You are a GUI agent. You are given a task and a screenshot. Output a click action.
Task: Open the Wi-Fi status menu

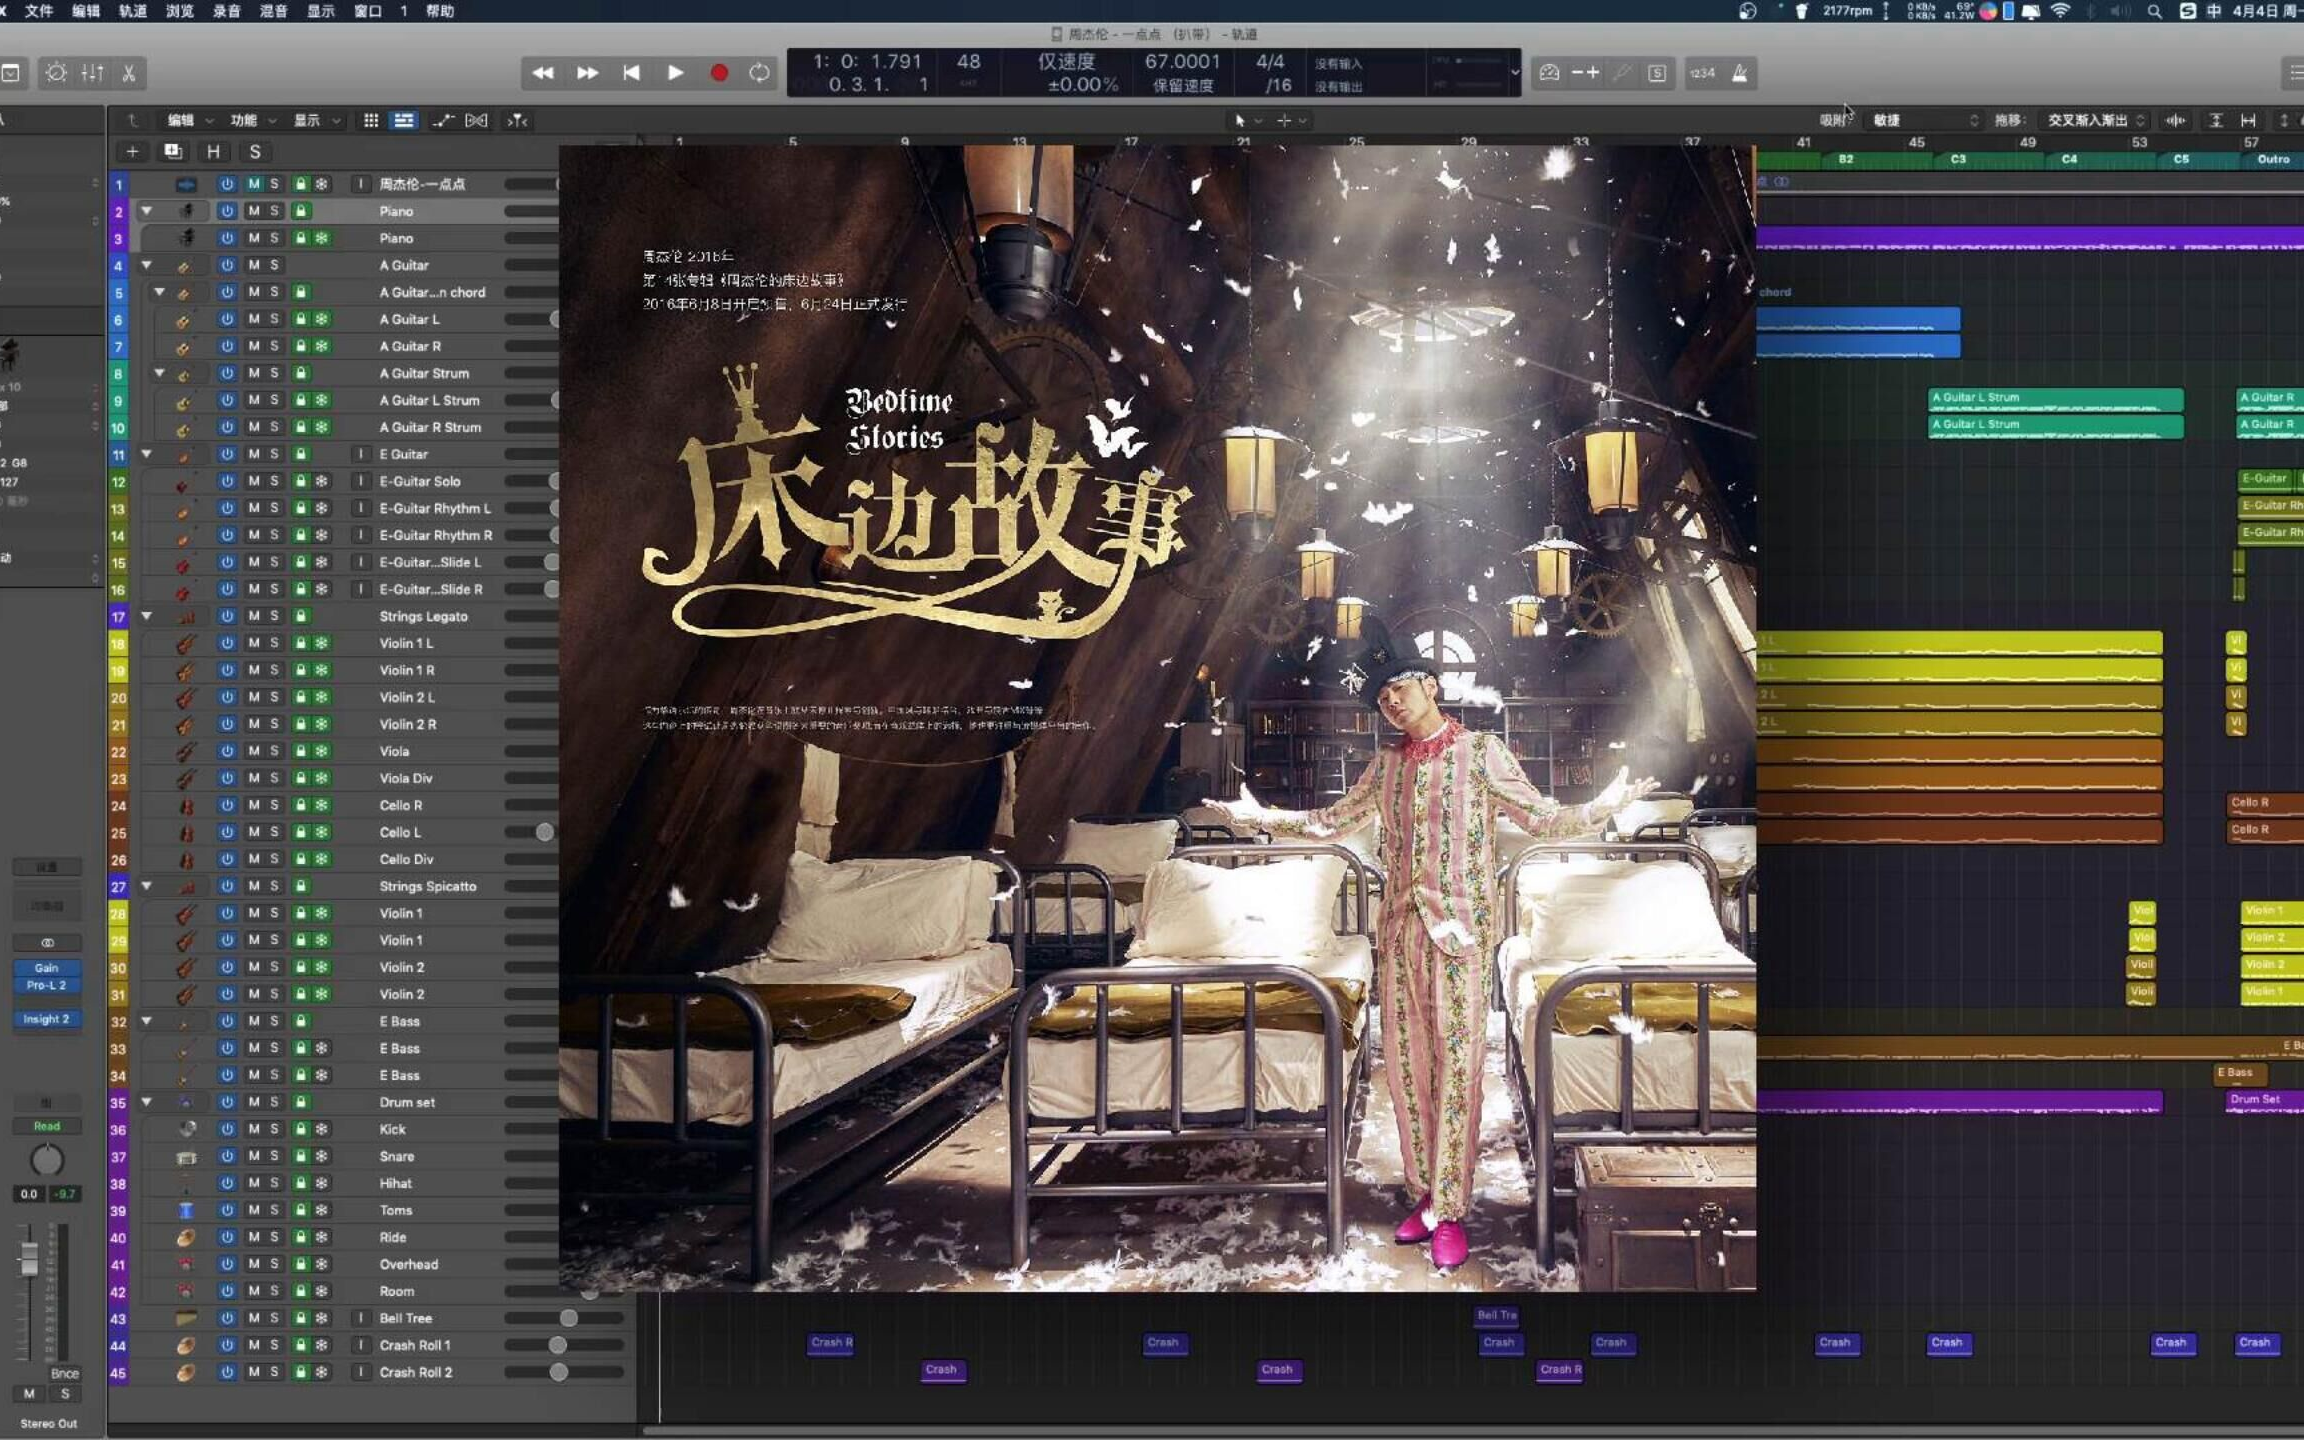[2060, 11]
